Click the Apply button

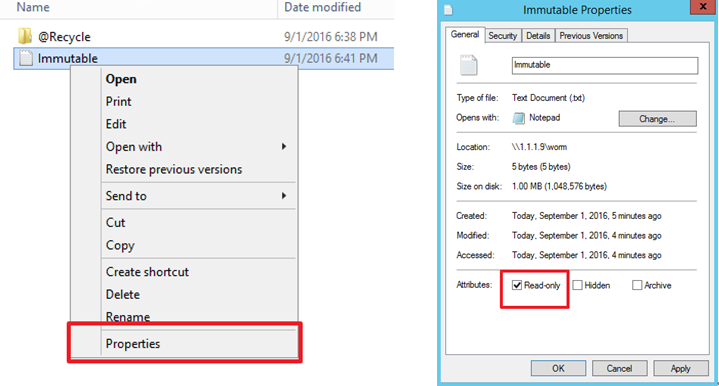pyautogui.click(x=680, y=368)
